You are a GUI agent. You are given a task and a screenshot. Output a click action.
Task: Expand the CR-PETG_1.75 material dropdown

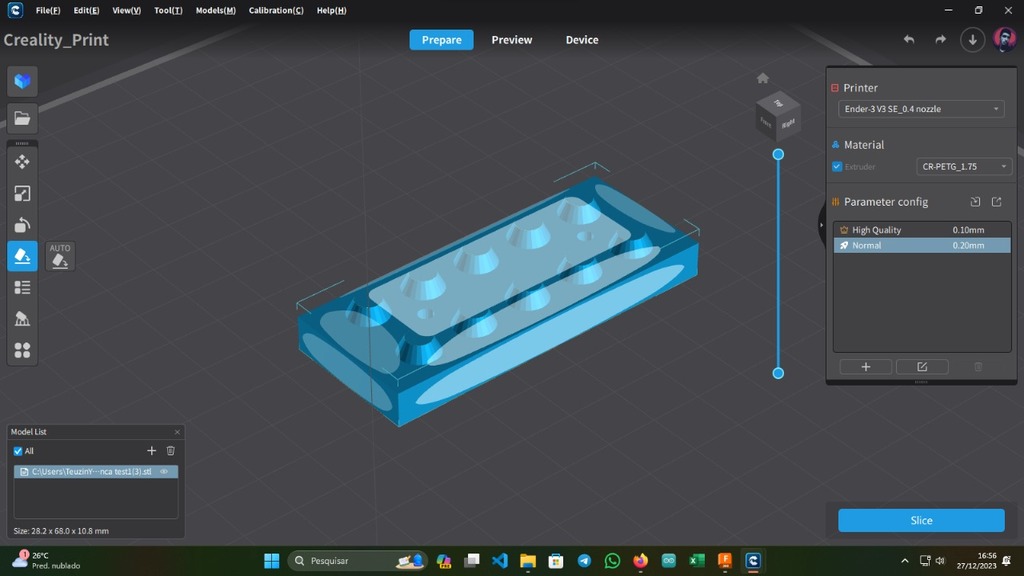[963, 167]
